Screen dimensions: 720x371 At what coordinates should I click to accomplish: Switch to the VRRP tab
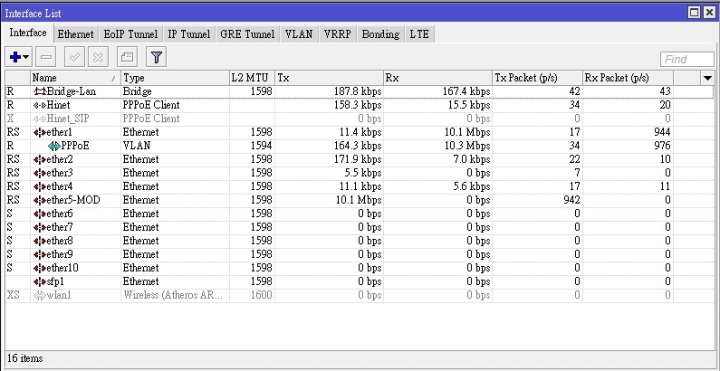pos(338,34)
